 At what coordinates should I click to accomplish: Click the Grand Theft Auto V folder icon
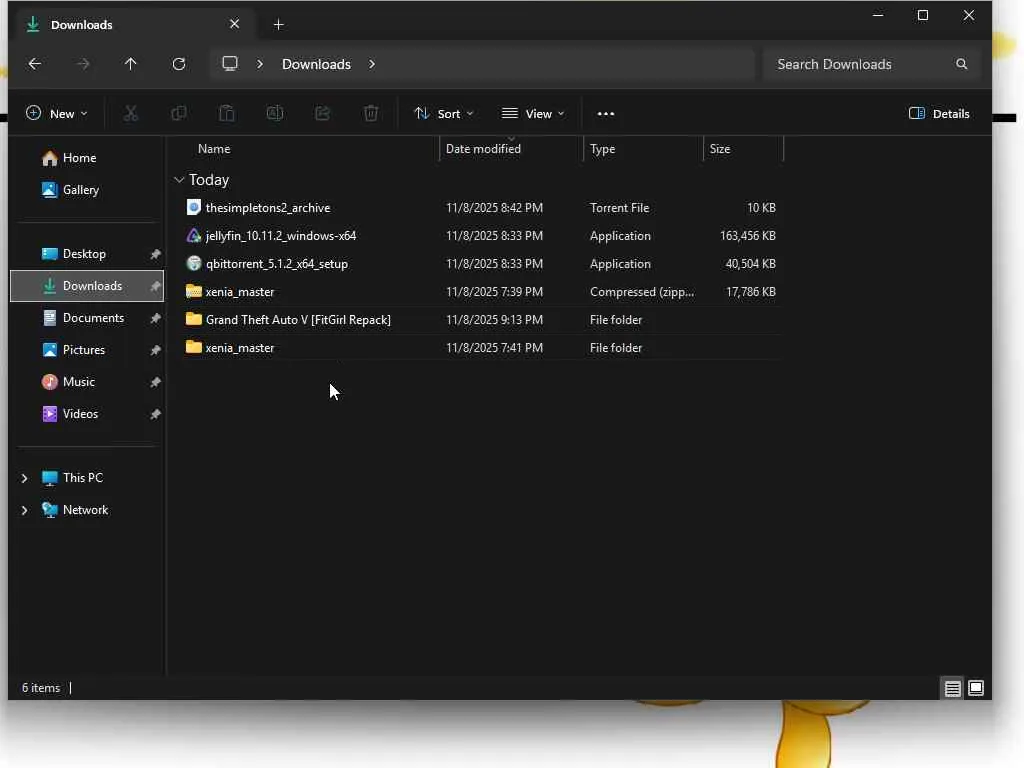point(193,319)
